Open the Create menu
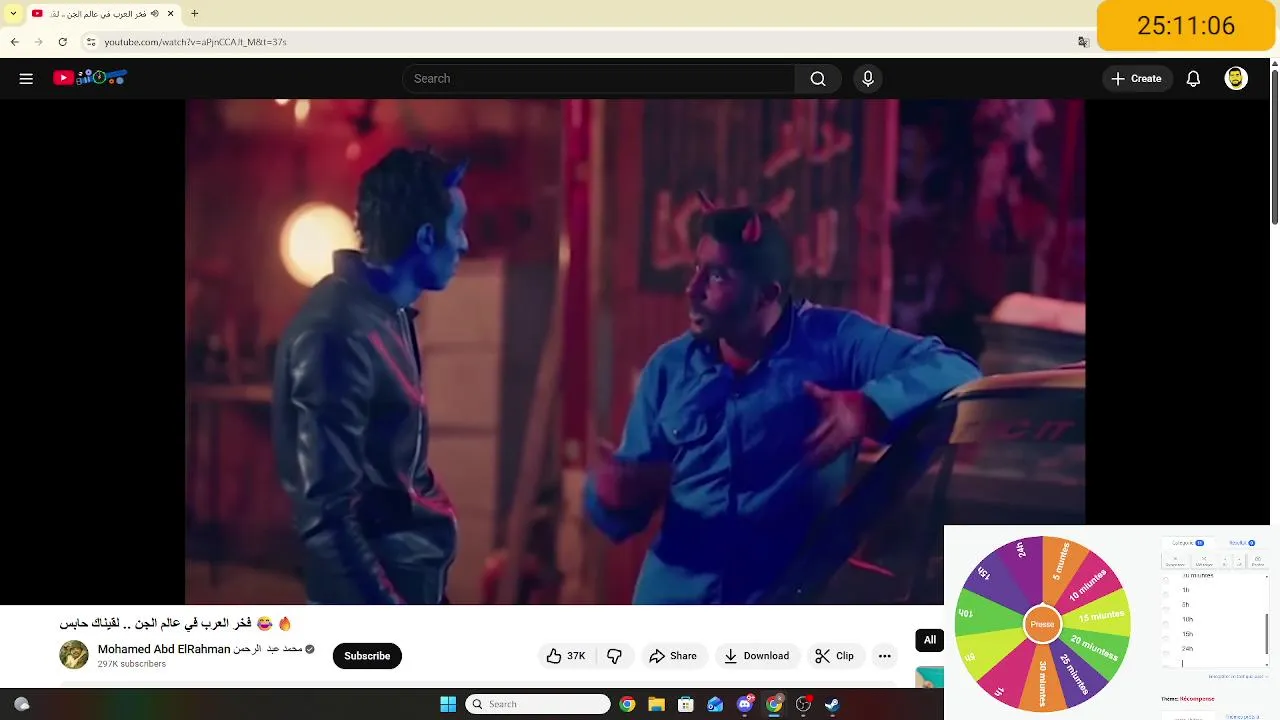The width and height of the screenshot is (1280, 720). (x=1137, y=79)
